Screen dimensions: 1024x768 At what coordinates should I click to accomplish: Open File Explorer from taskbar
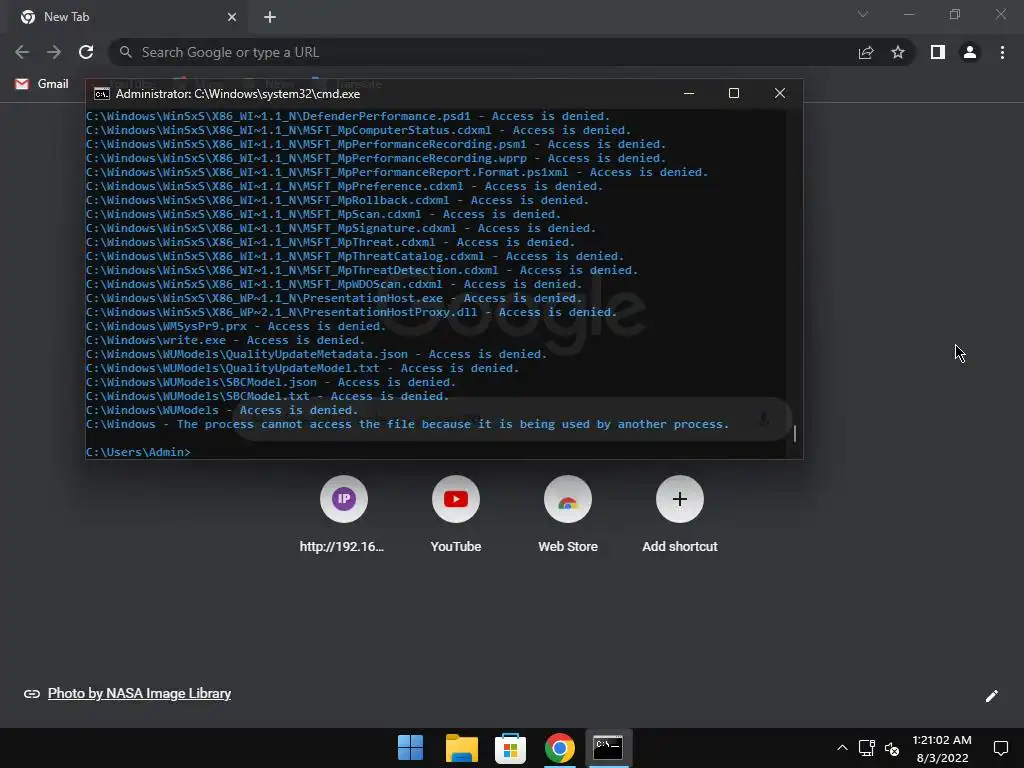462,748
